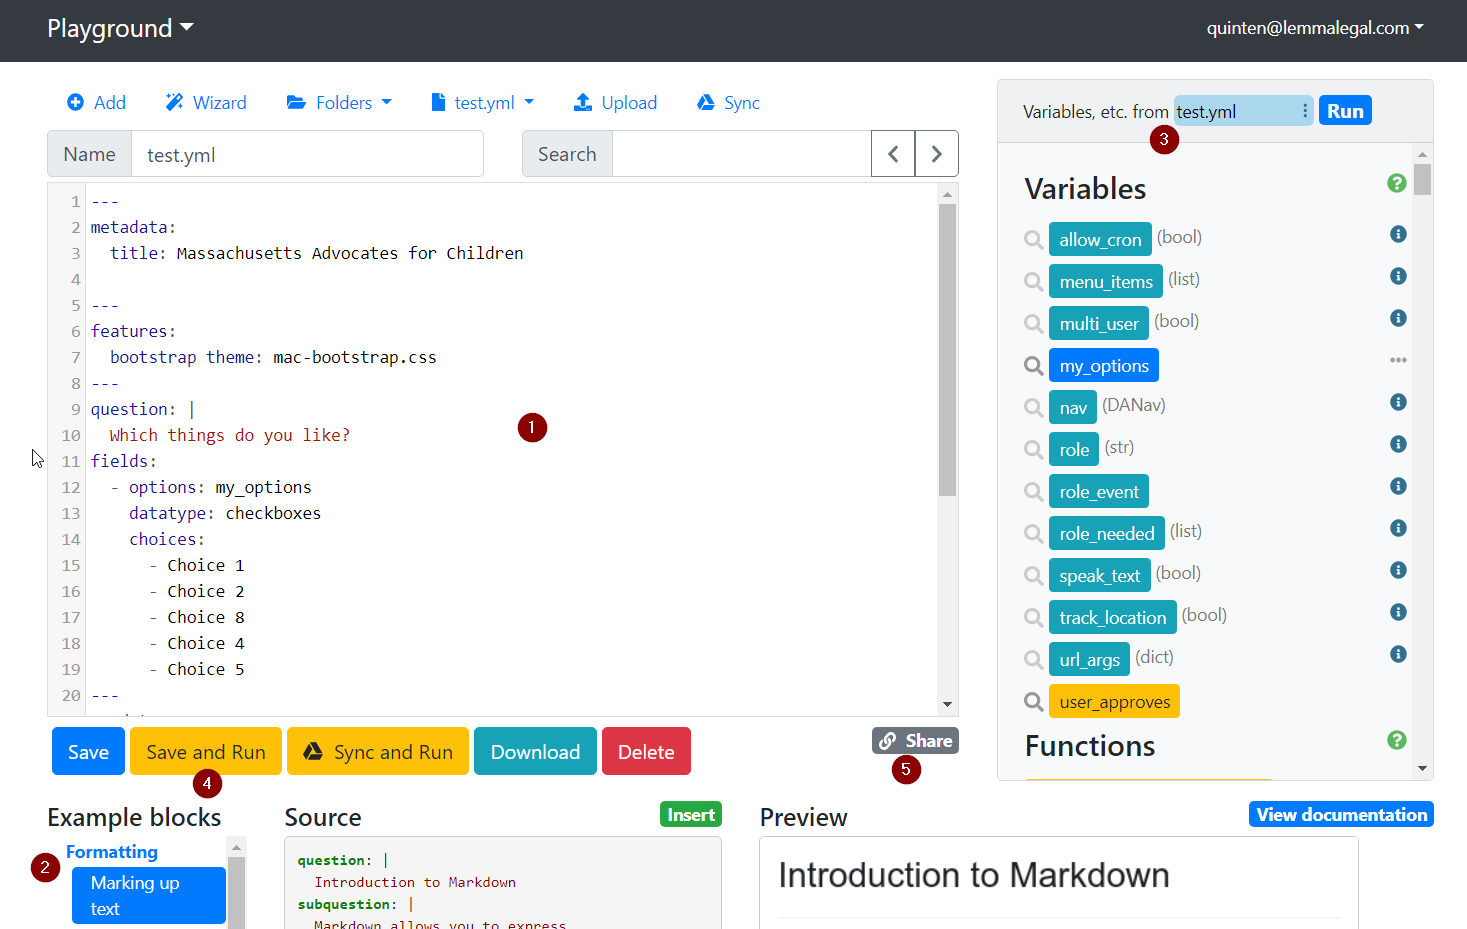Open info icon for nav variable
The image size is (1467, 929).
pyautogui.click(x=1398, y=402)
